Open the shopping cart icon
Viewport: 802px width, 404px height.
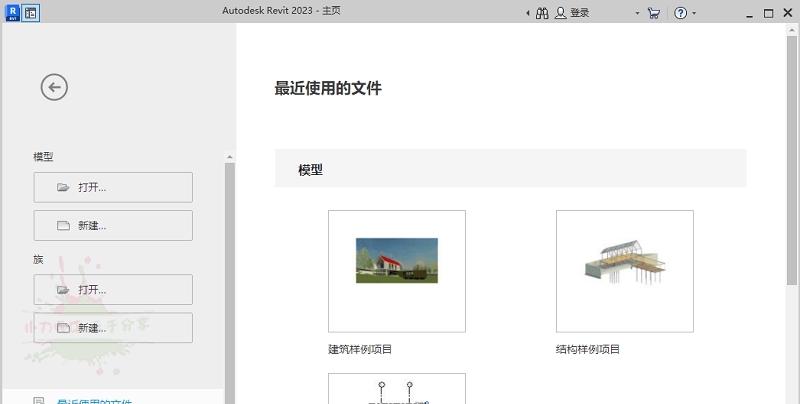pos(653,13)
